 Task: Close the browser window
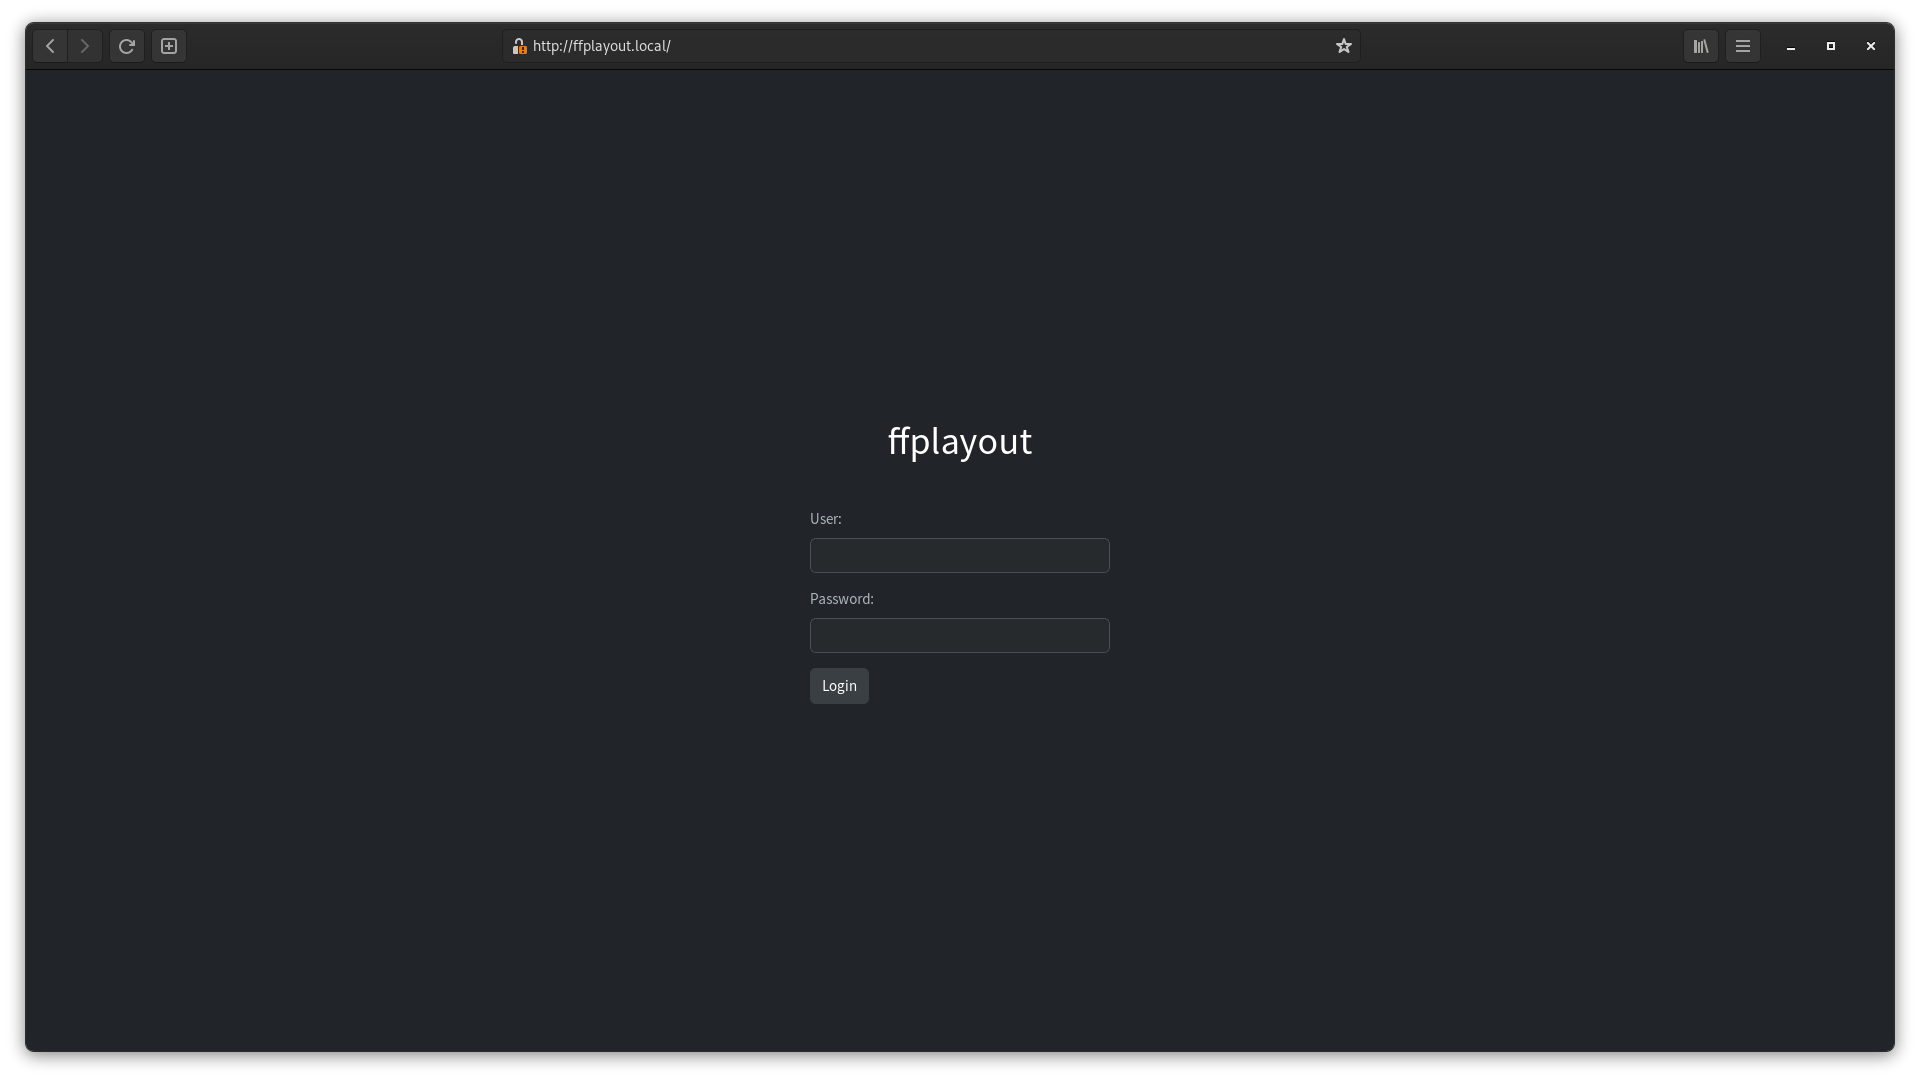coord(1871,46)
